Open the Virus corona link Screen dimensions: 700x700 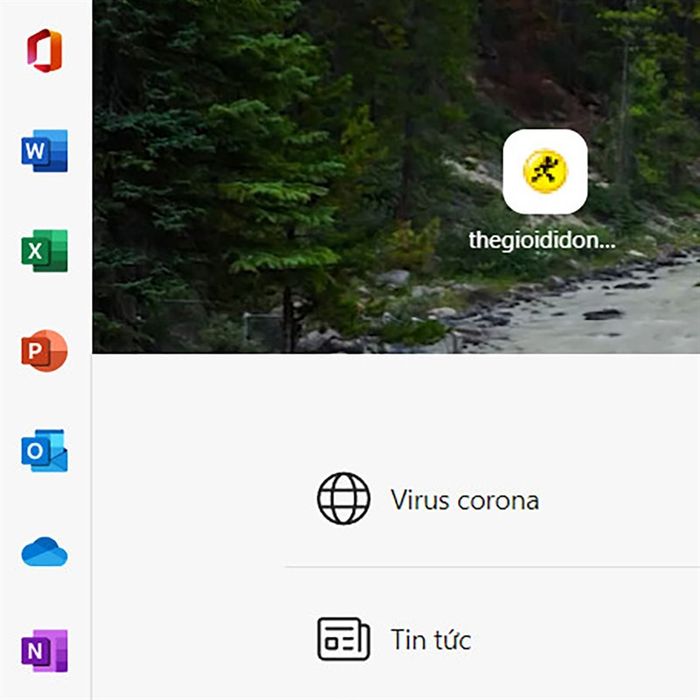(x=464, y=499)
